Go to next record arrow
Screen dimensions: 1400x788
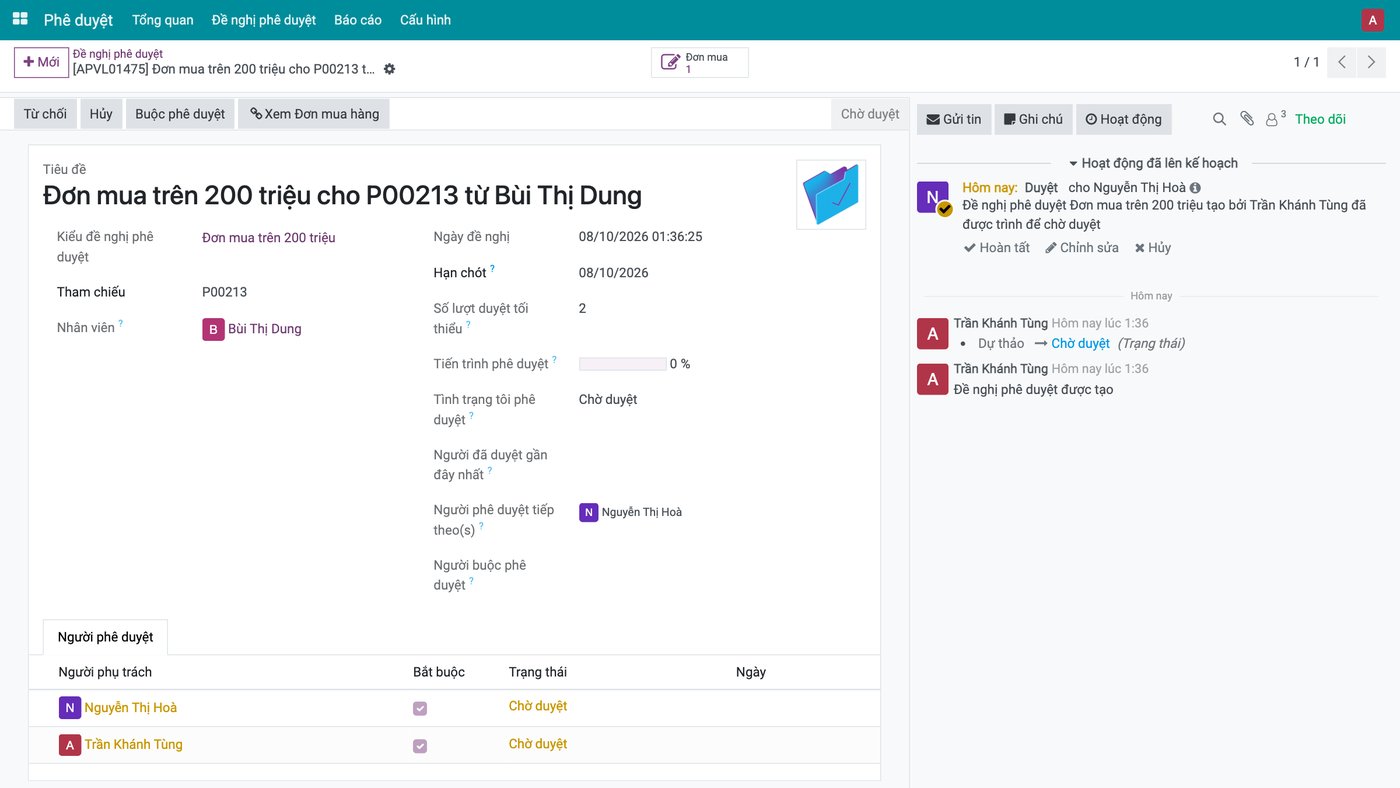(x=1371, y=62)
